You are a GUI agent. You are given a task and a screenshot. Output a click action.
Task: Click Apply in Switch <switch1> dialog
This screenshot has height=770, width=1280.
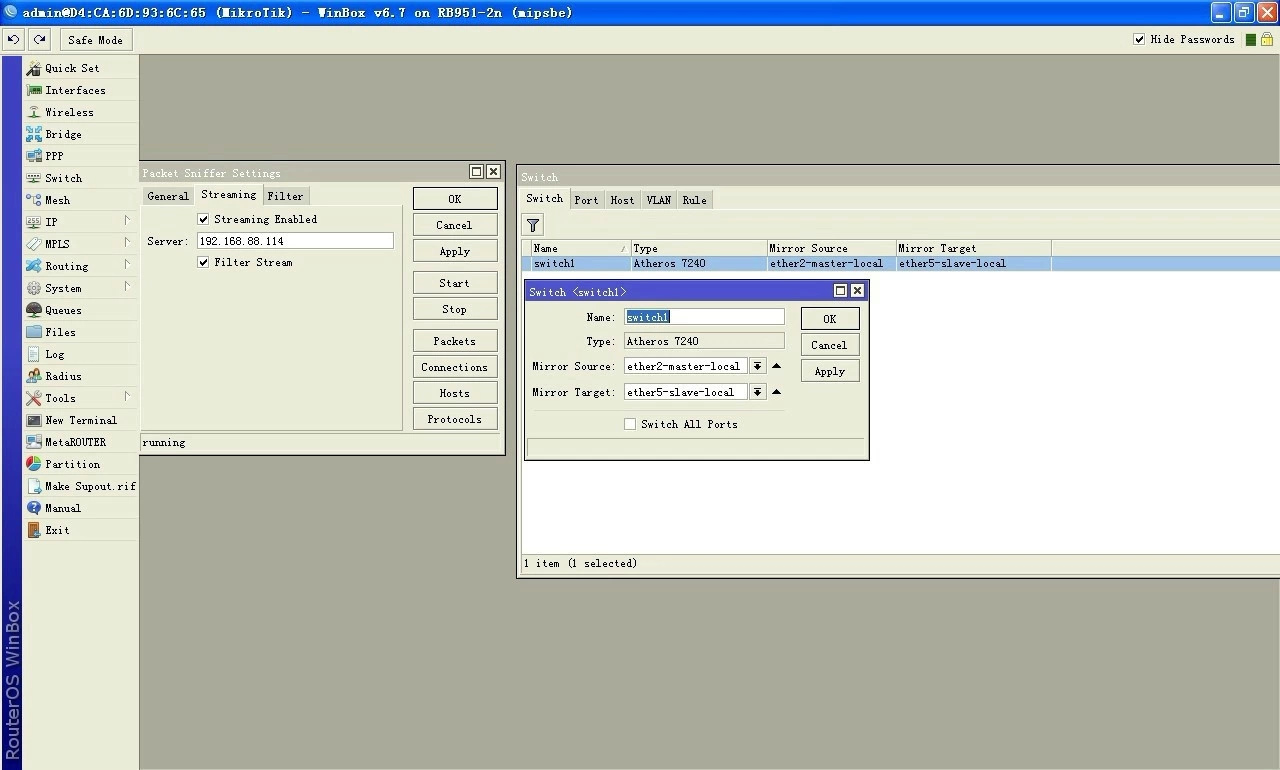[x=829, y=371]
